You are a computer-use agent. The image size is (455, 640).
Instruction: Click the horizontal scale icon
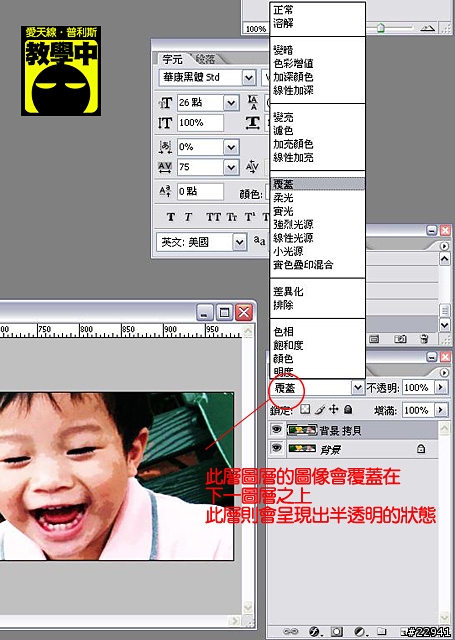point(253,123)
